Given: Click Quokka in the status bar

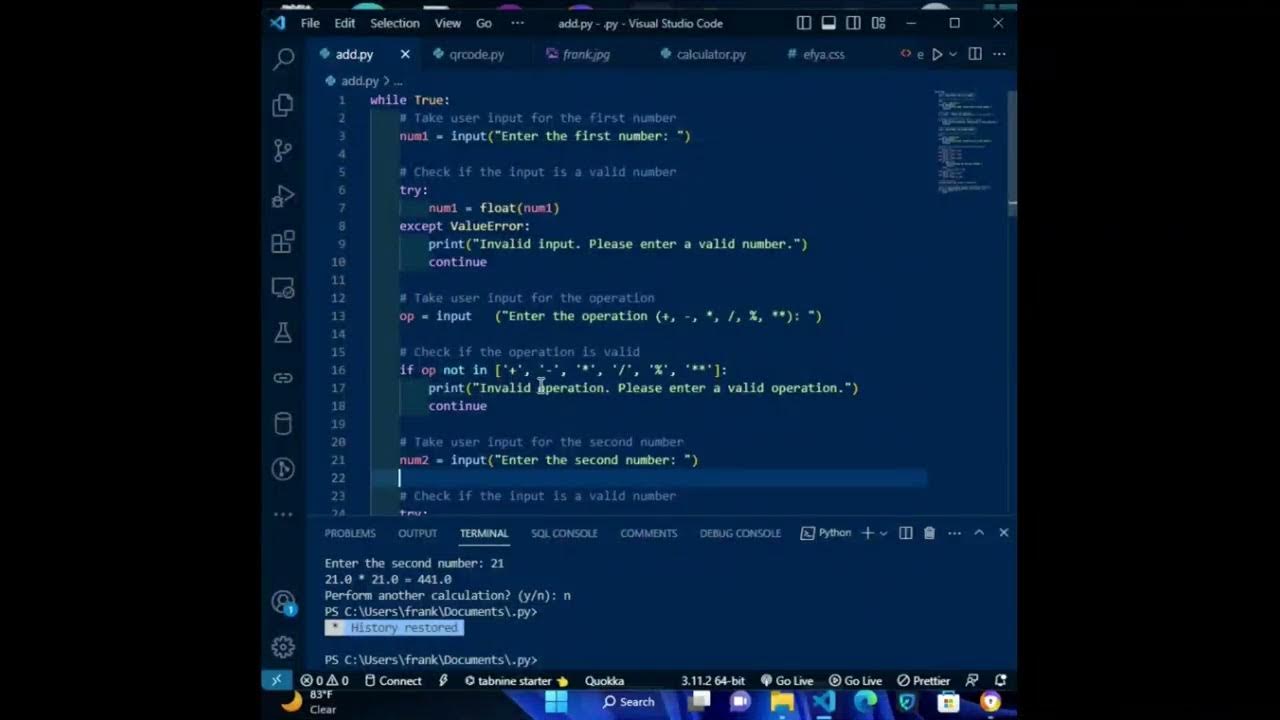Looking at the screenshot, I should (604, 680).
